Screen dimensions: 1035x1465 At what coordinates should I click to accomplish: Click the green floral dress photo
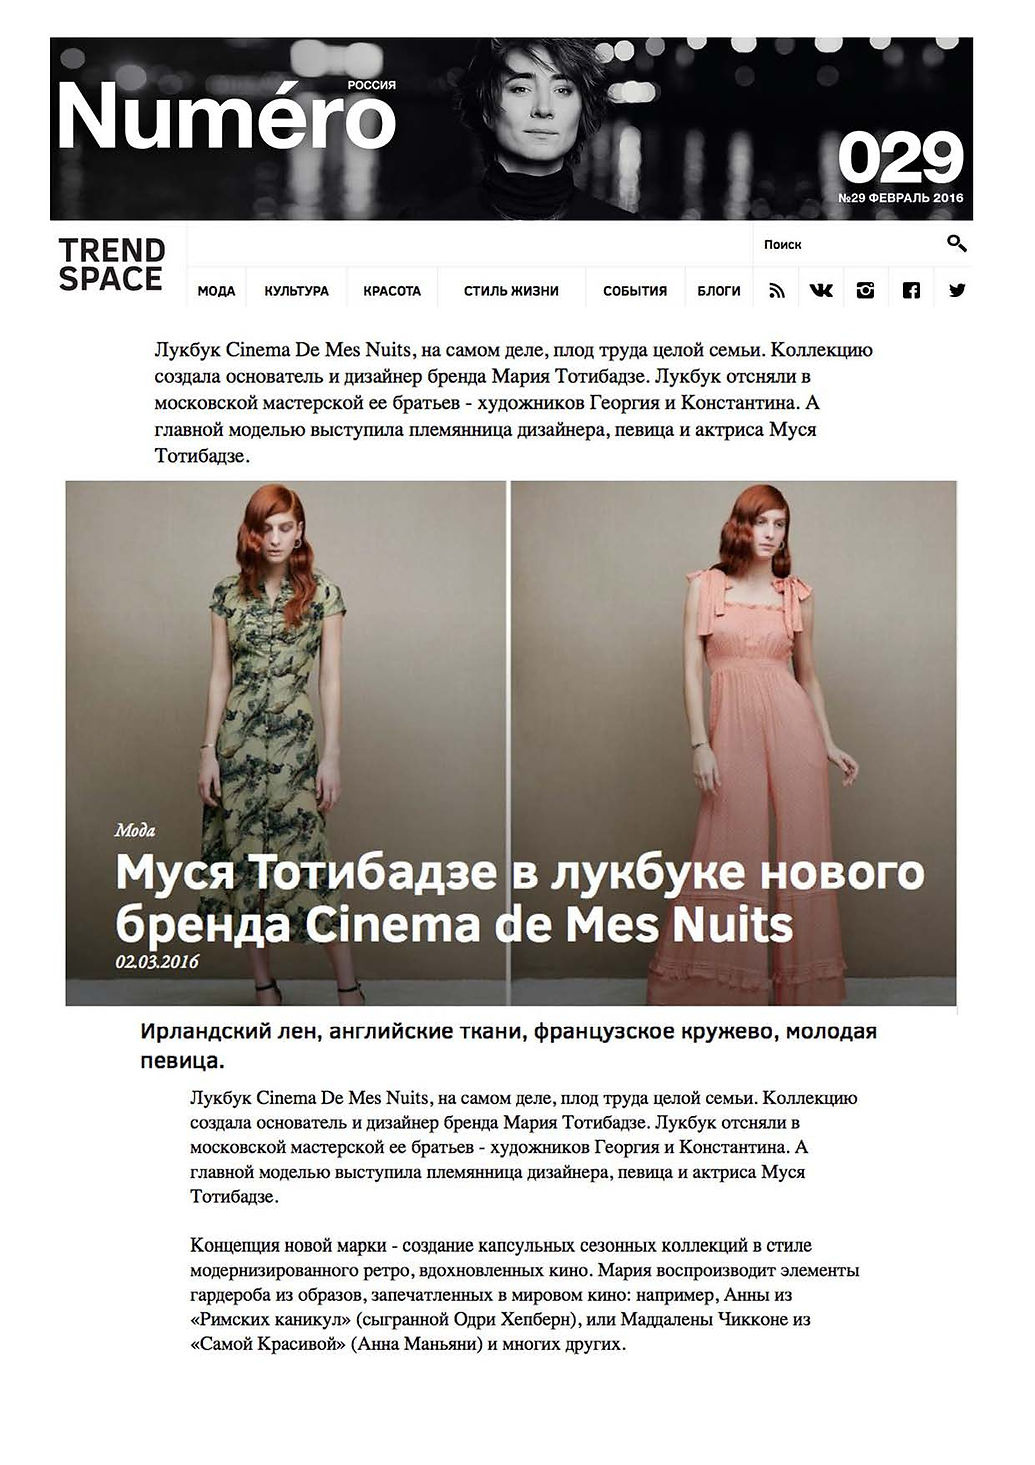286,743
